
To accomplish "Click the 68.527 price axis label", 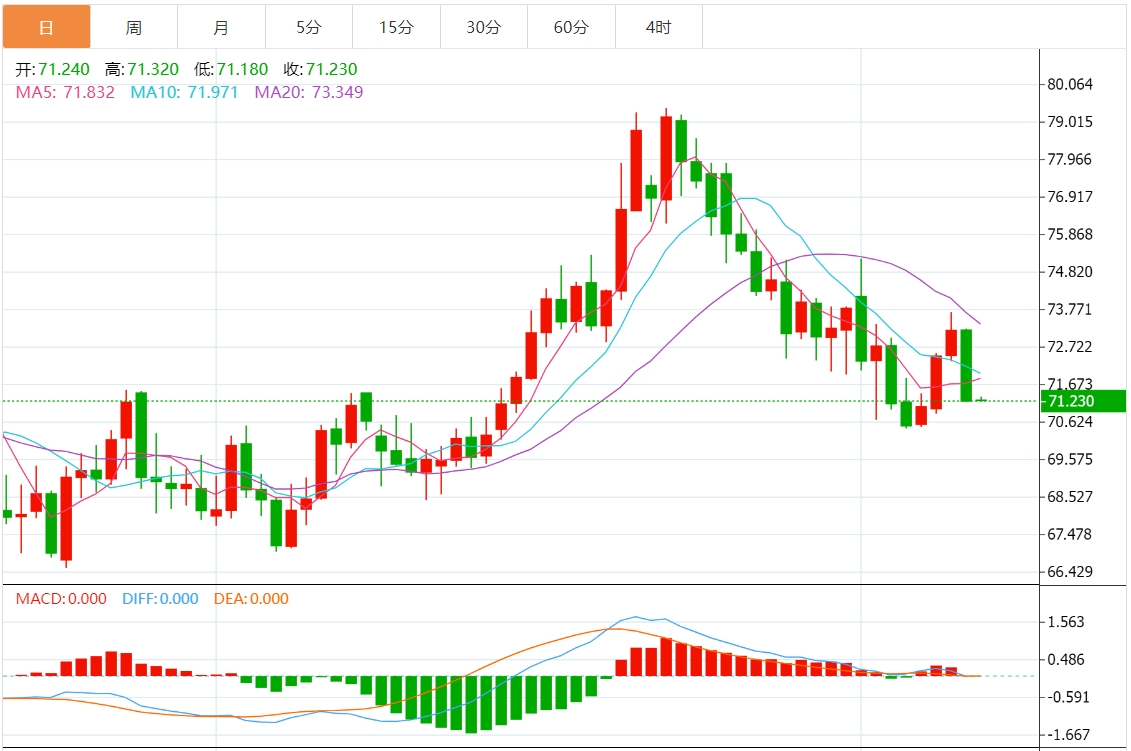I will [x=1070, y=497].
